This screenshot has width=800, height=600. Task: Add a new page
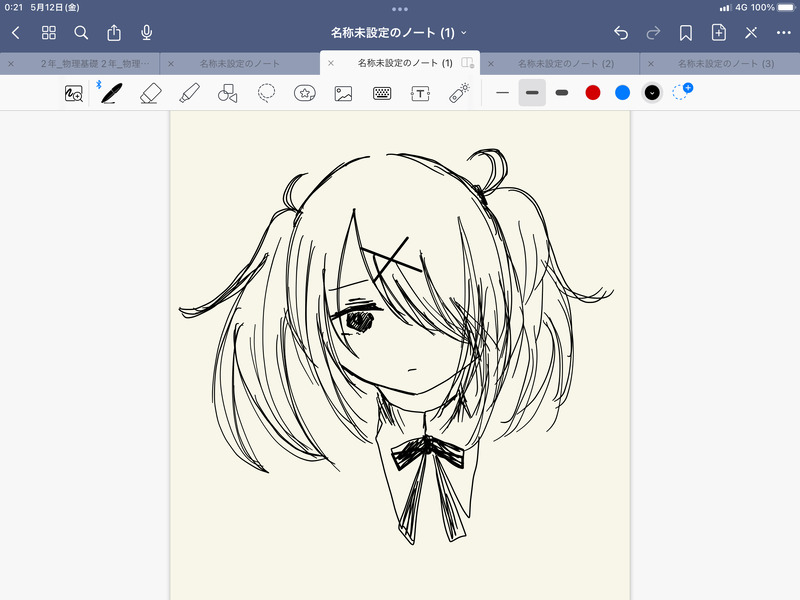(718, 33)
